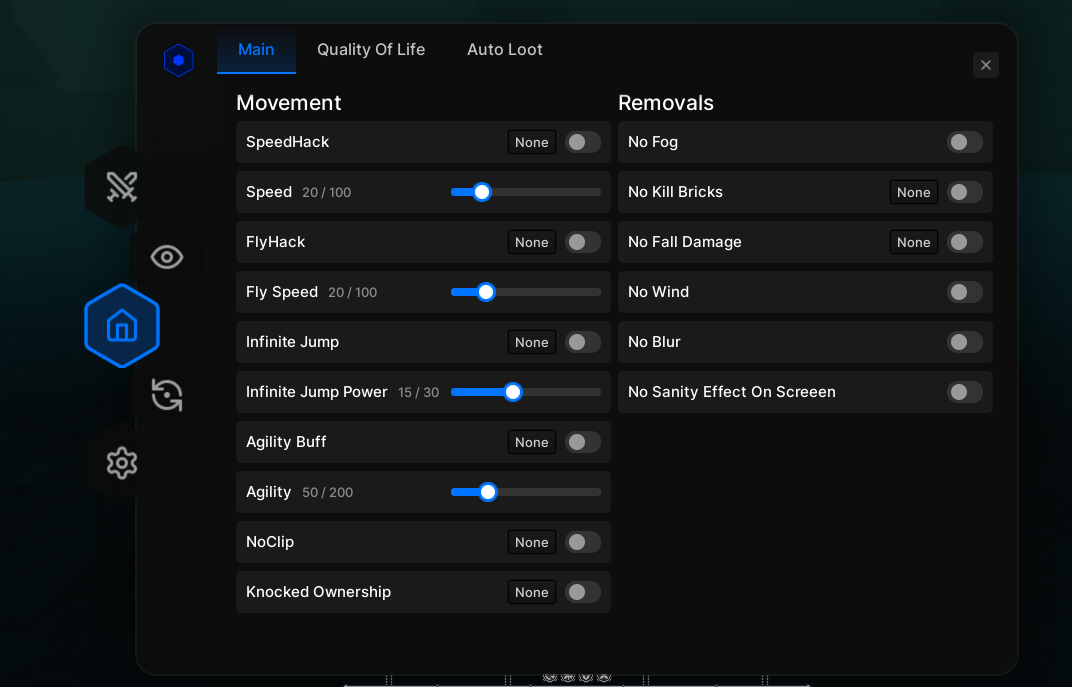The height and width of the screenshot is (687, 1072).
Task: Click the blue hexagon logo
Action: tap(178, 61)
